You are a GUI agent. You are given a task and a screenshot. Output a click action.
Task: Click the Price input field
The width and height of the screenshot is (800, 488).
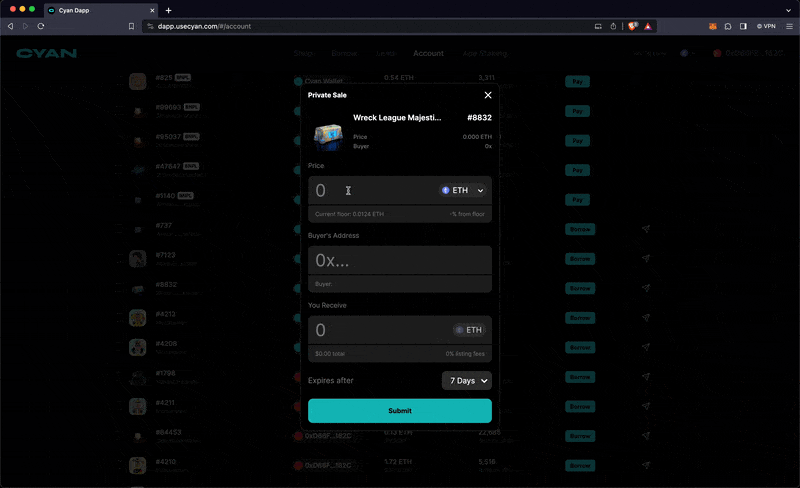coord(373,190)
